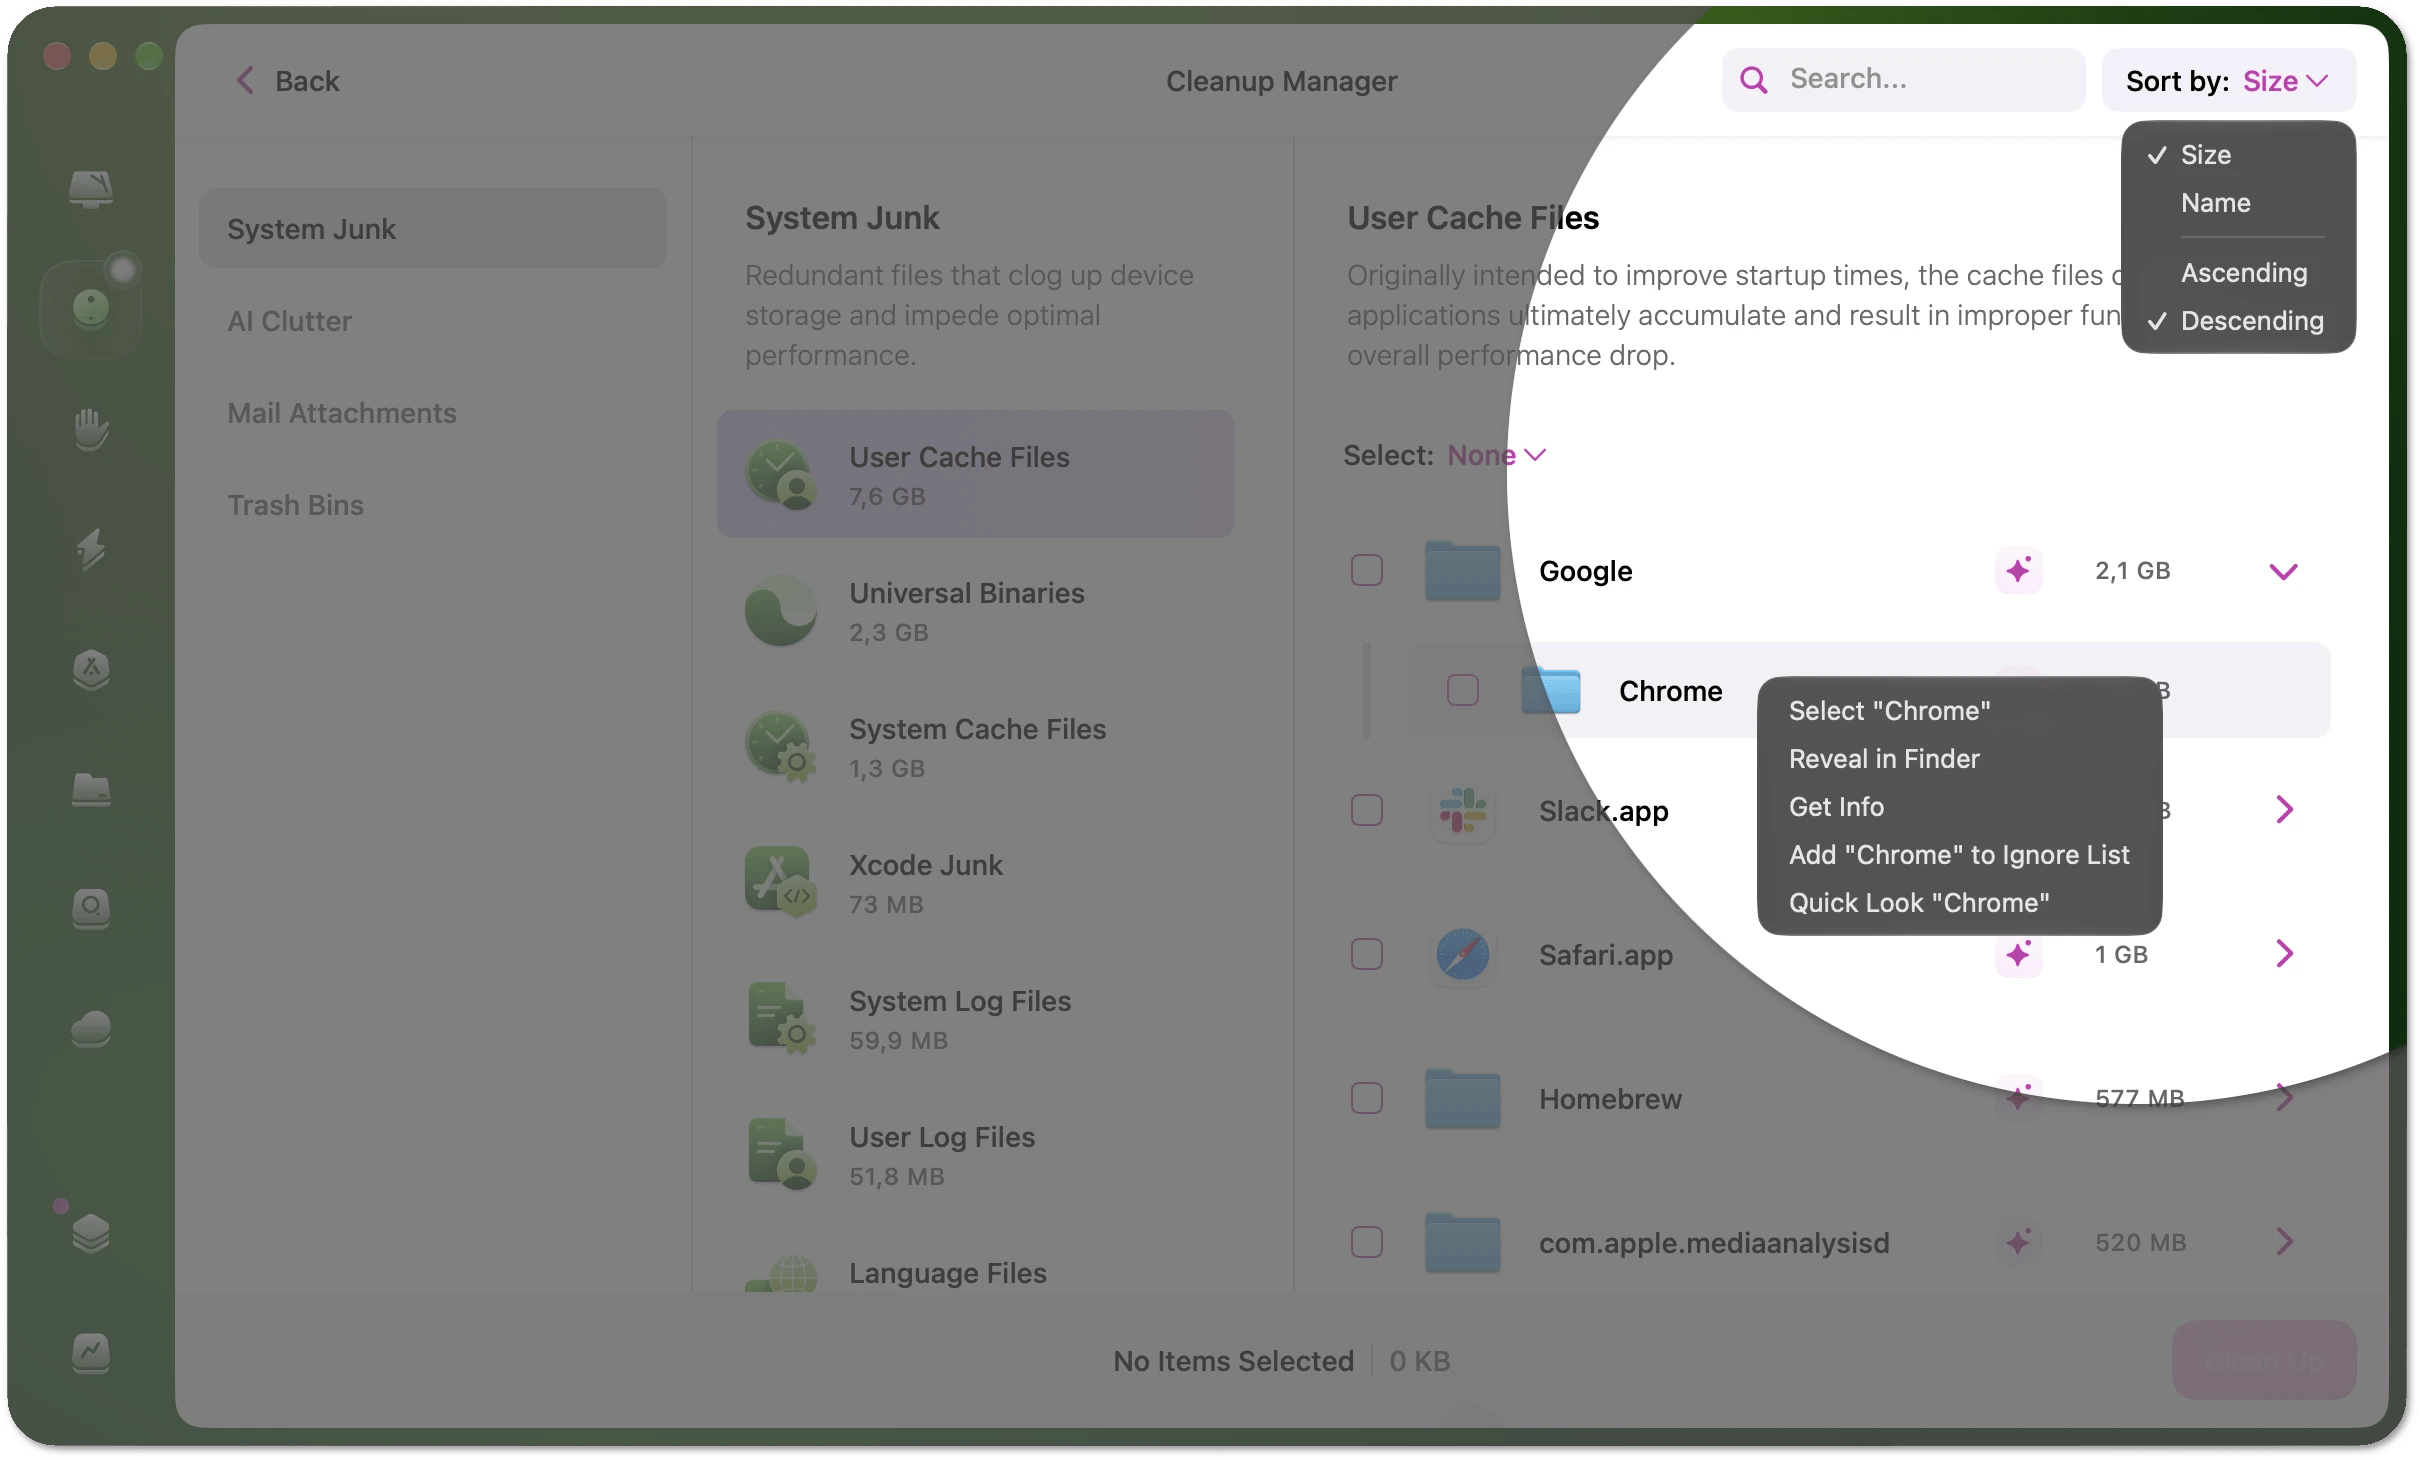The width and height of the screenshot is (2420, 1460).
Task: Select the com.apple.mediaanalysisd checkbox
Action: point(1367,1242)
